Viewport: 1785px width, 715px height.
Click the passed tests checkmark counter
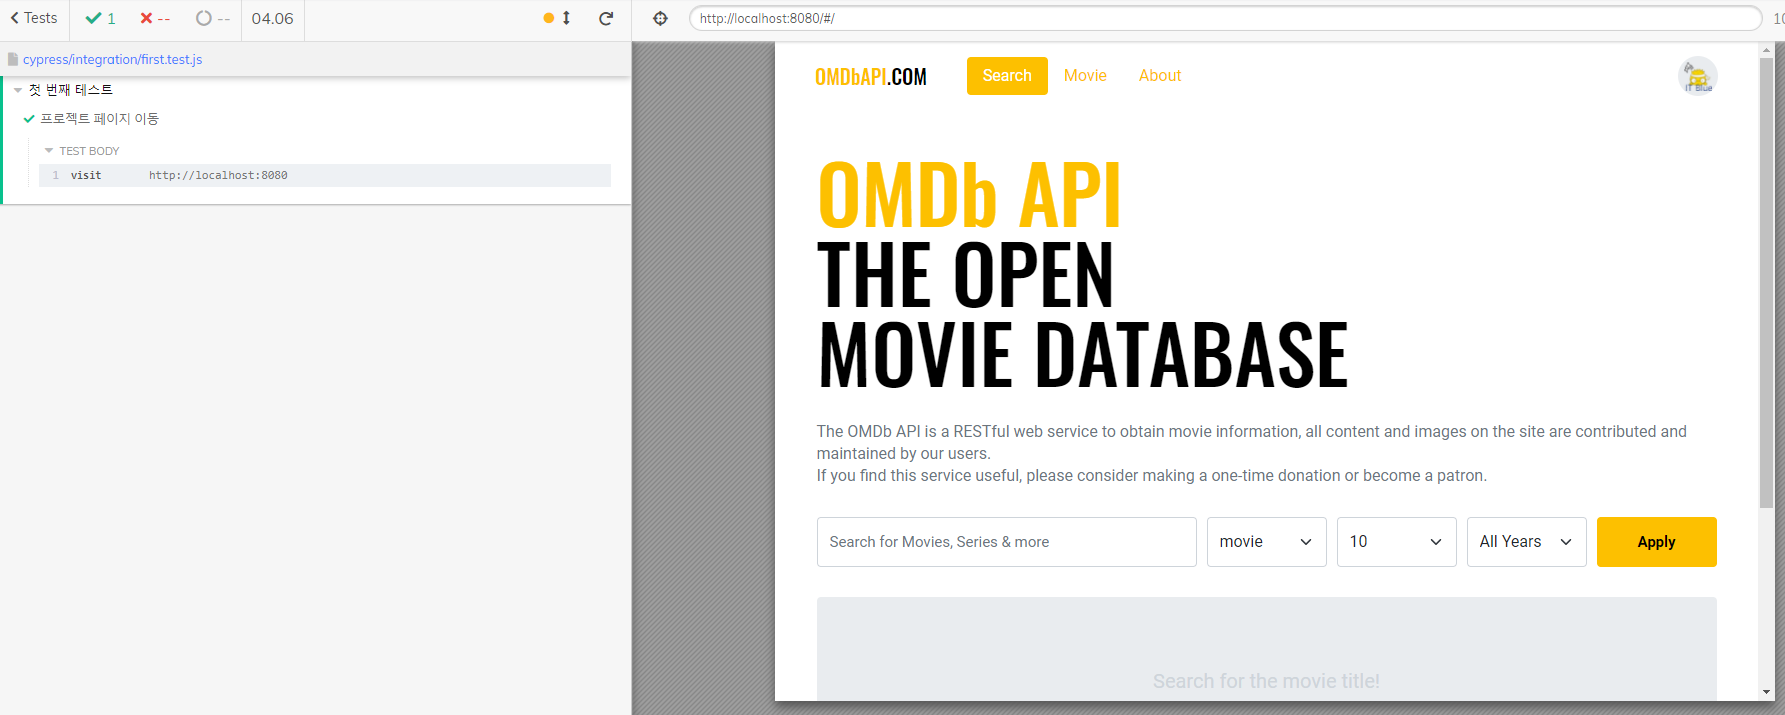(x=100, y=18)
